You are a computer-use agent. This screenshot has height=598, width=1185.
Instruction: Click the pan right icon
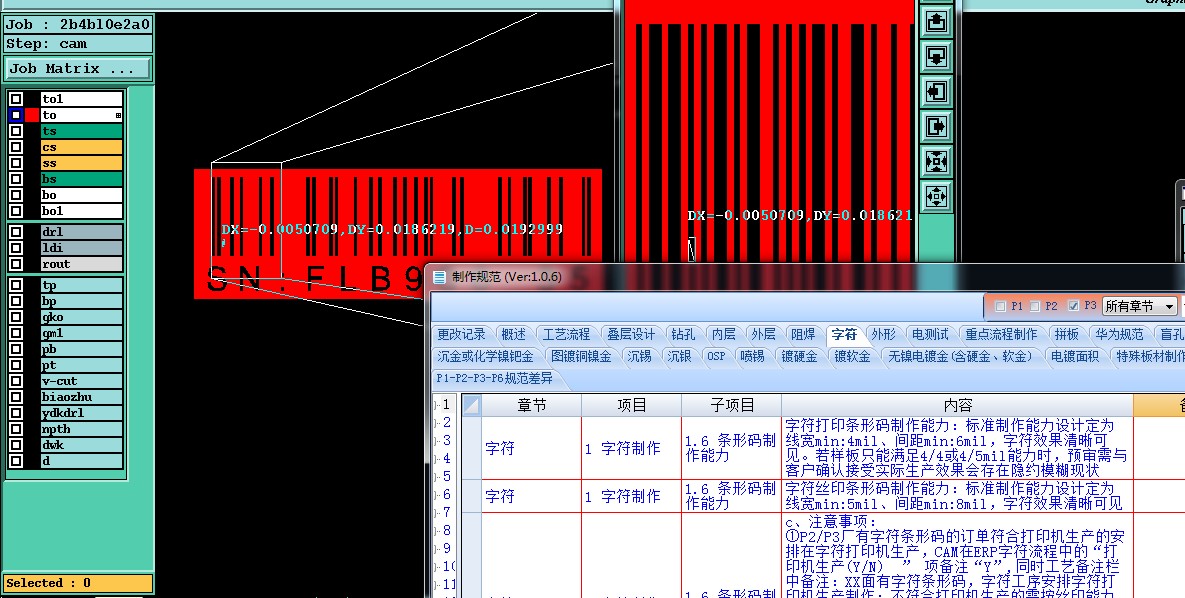pos(937,126)
